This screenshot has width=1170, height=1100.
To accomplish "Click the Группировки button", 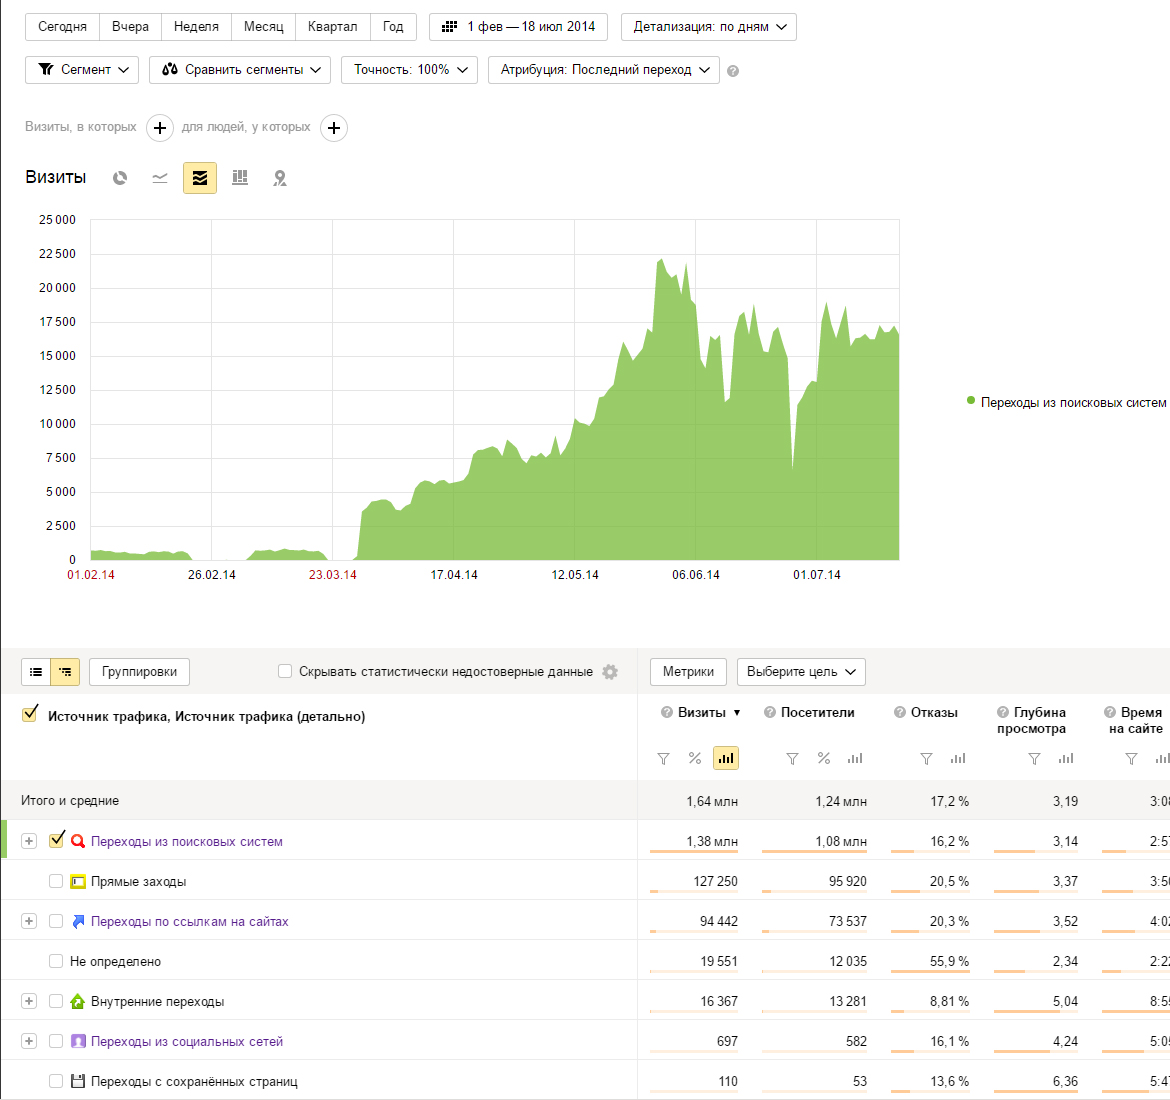I will coord(139,672).
